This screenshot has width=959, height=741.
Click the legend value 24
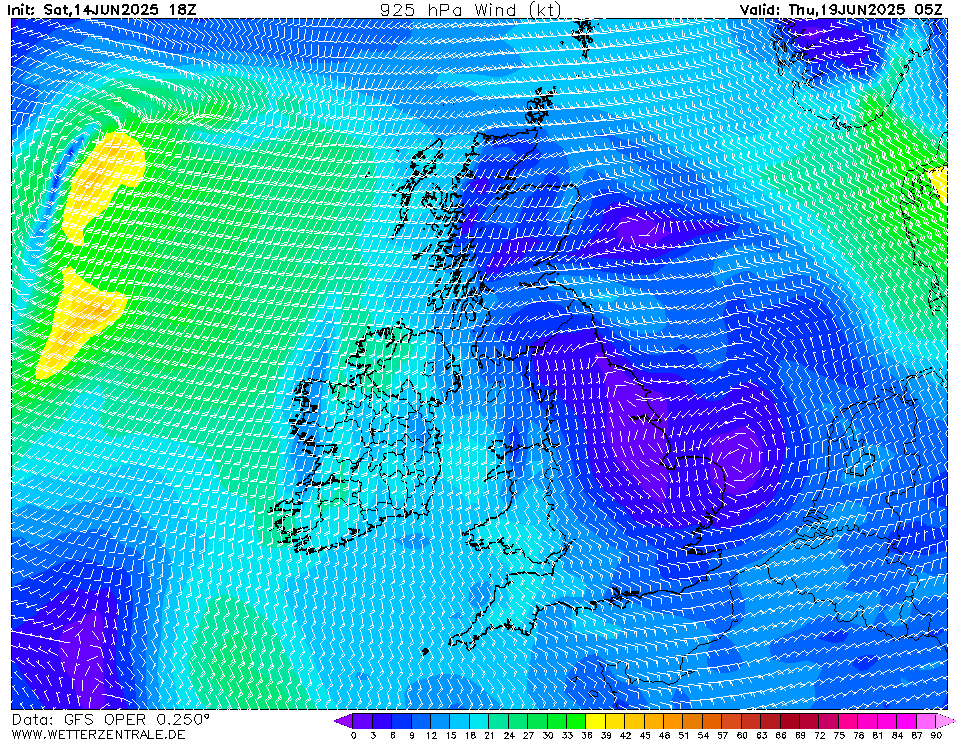[x=509, y=735]
